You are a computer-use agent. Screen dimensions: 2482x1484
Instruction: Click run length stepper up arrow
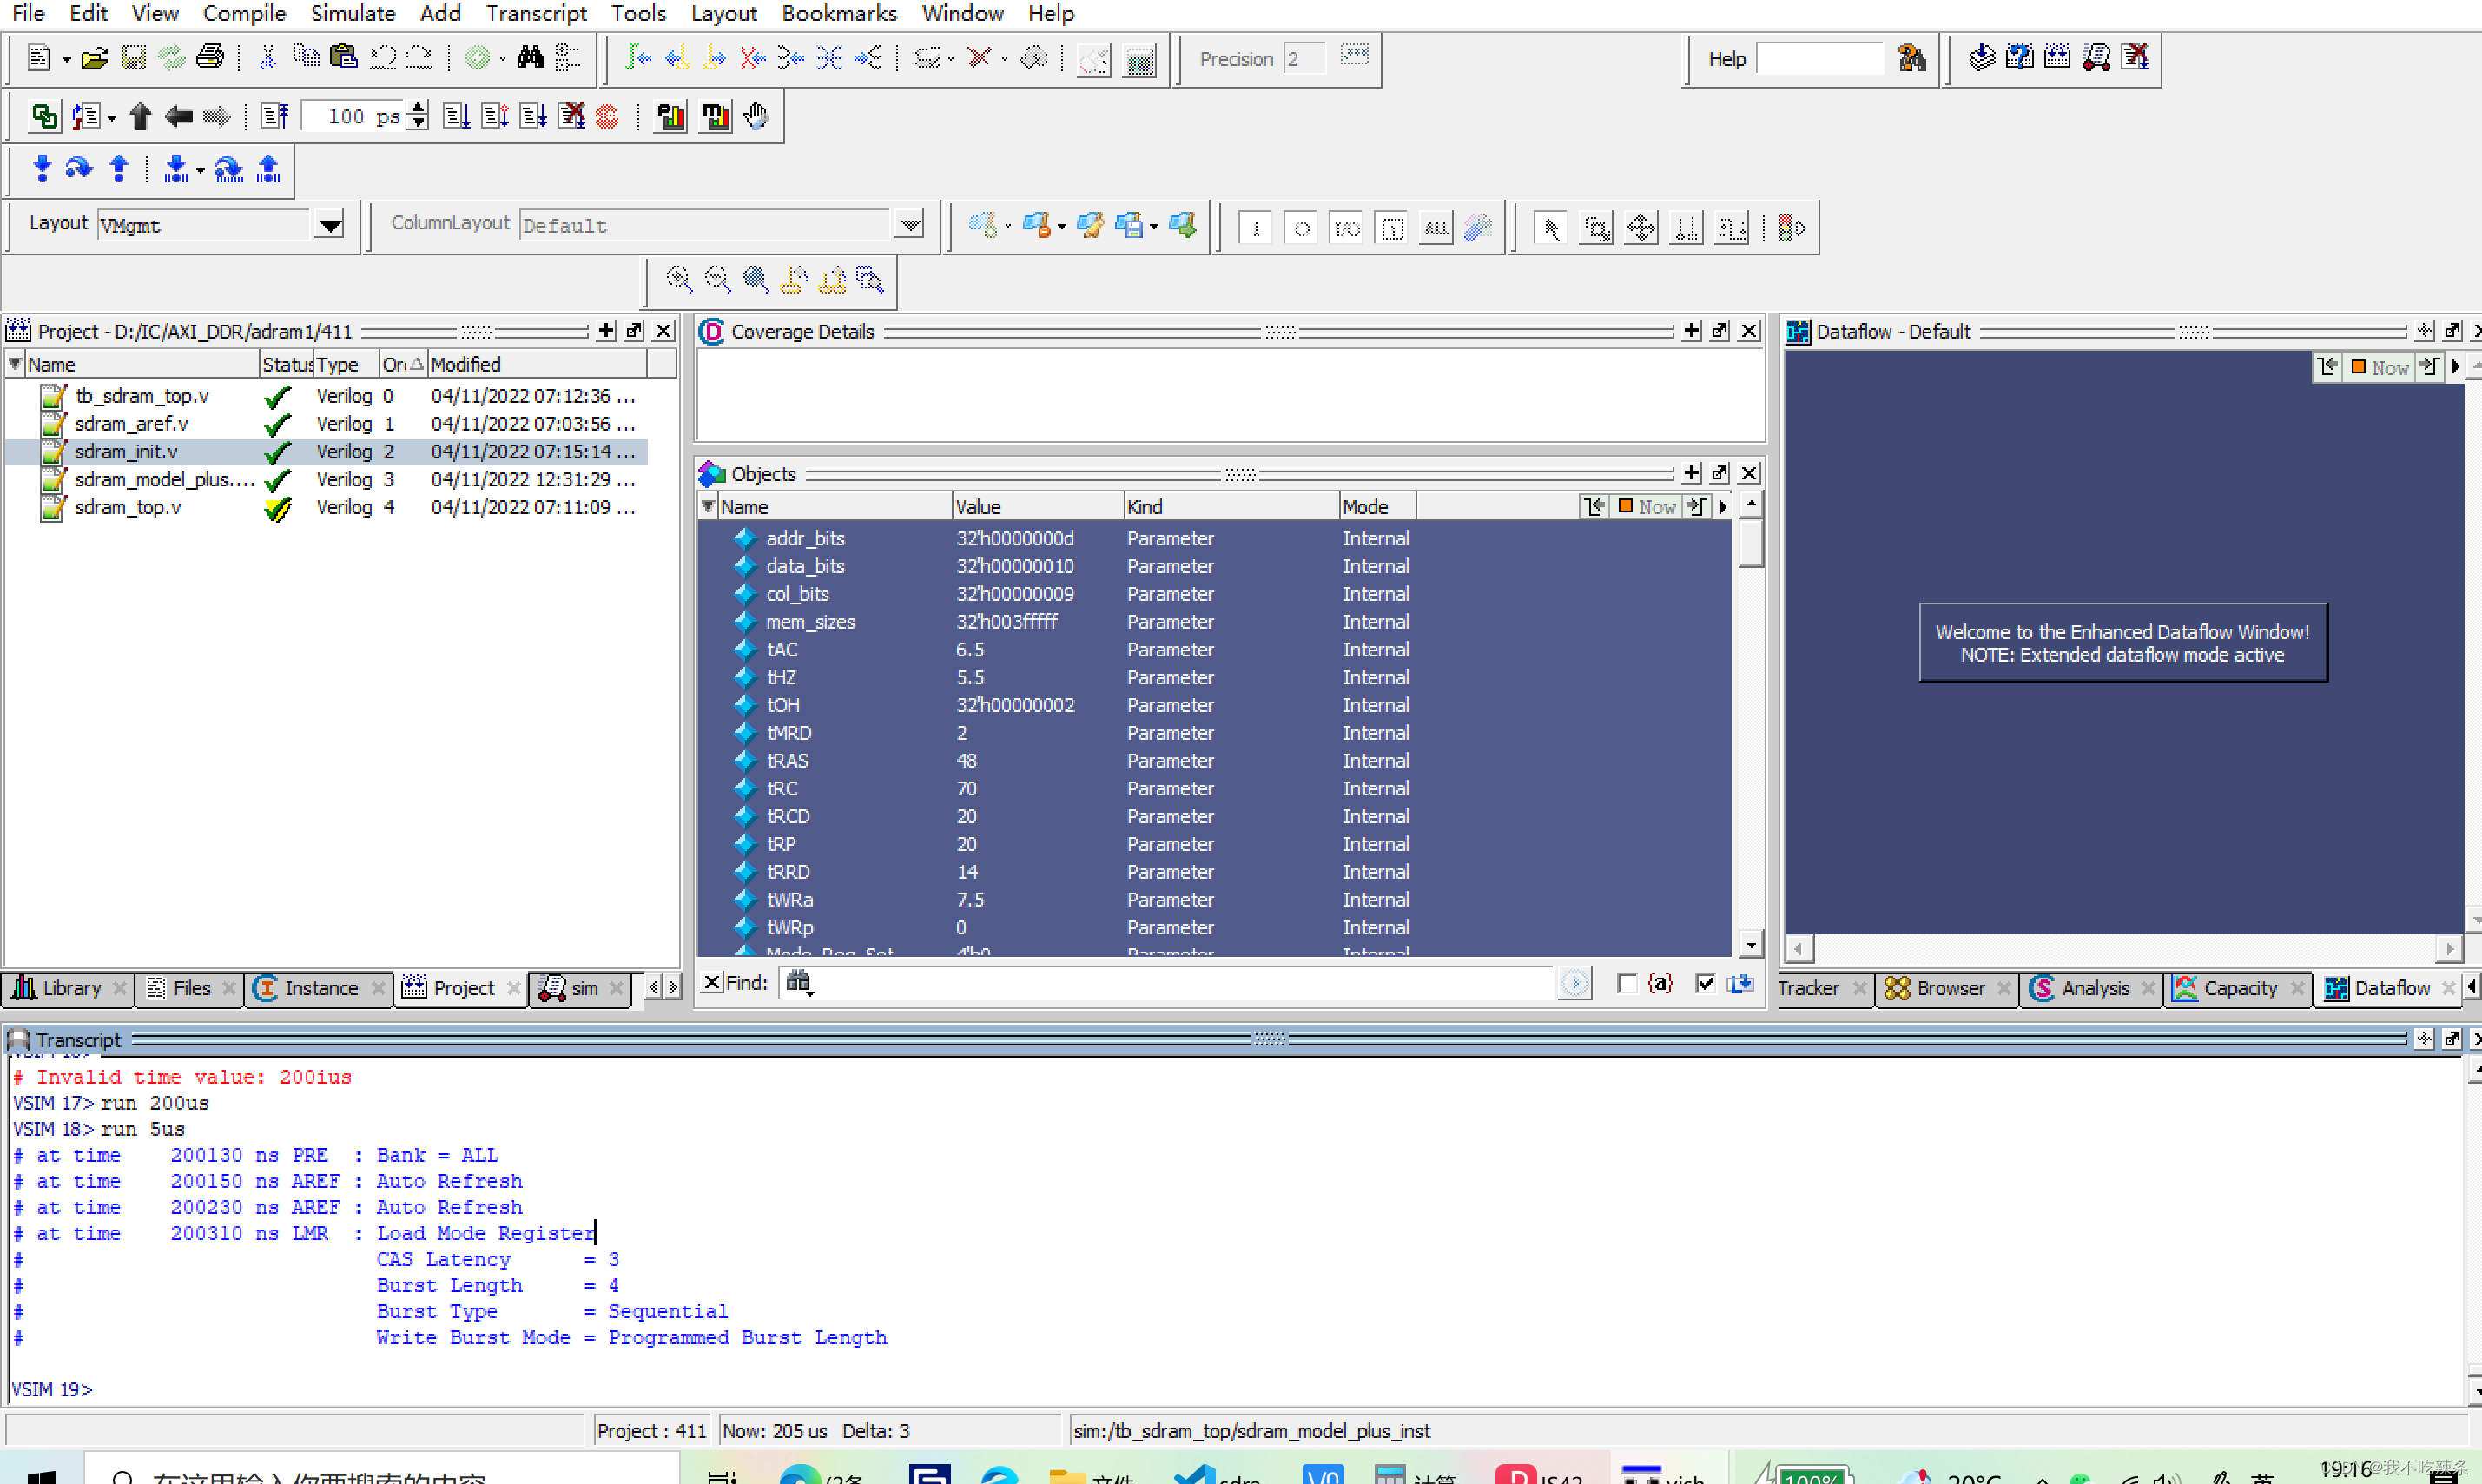[x=419, y=108]
